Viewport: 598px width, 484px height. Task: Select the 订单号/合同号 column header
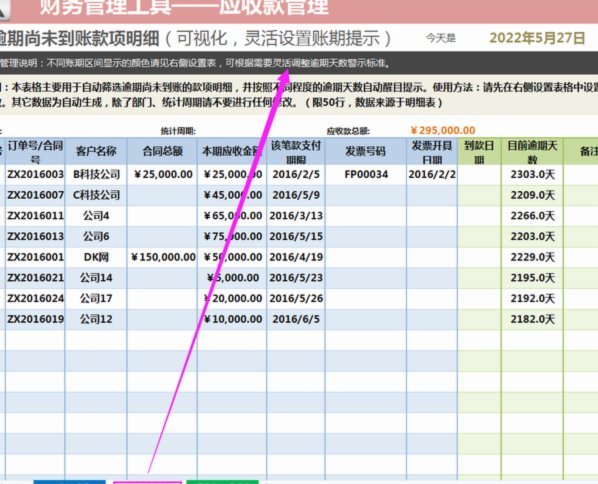click(x=35, y=151)
